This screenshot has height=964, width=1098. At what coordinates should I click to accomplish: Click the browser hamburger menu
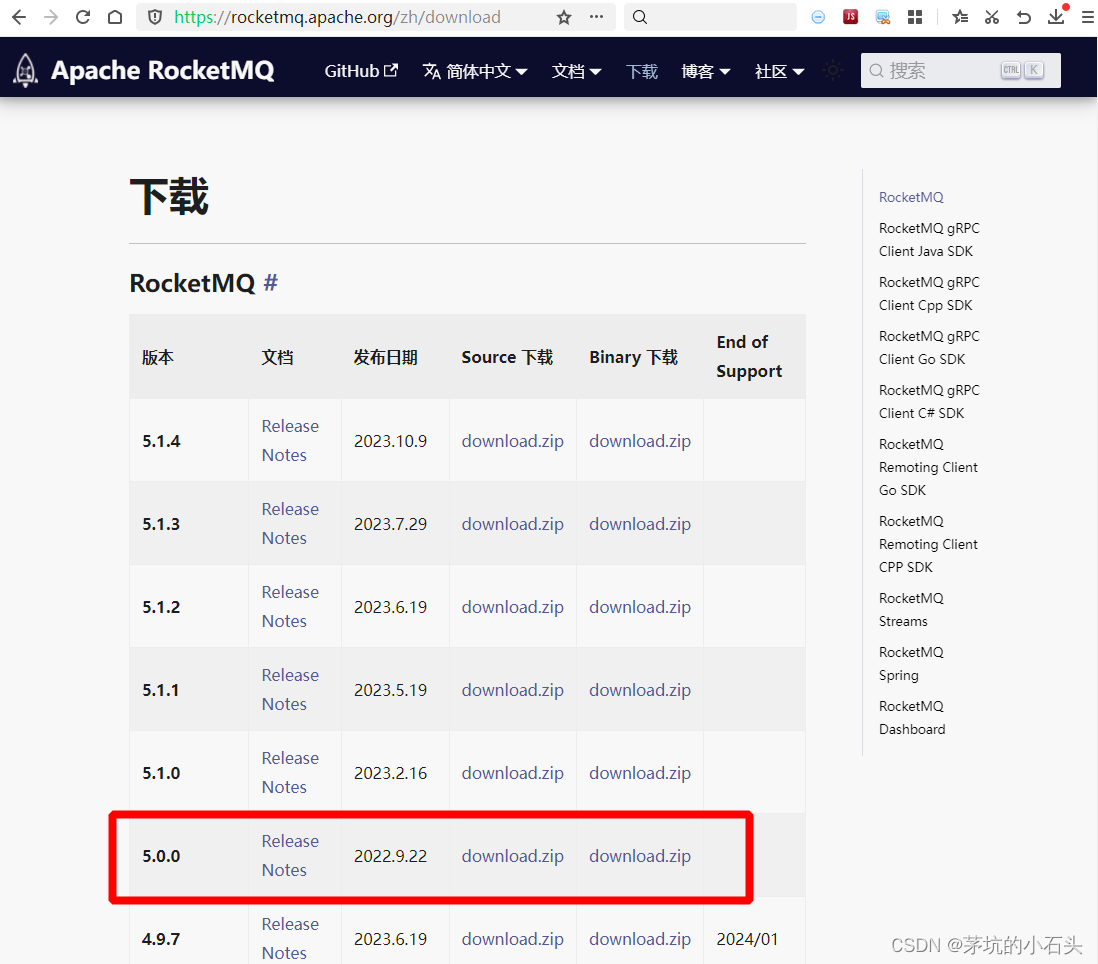[1086, 17]
